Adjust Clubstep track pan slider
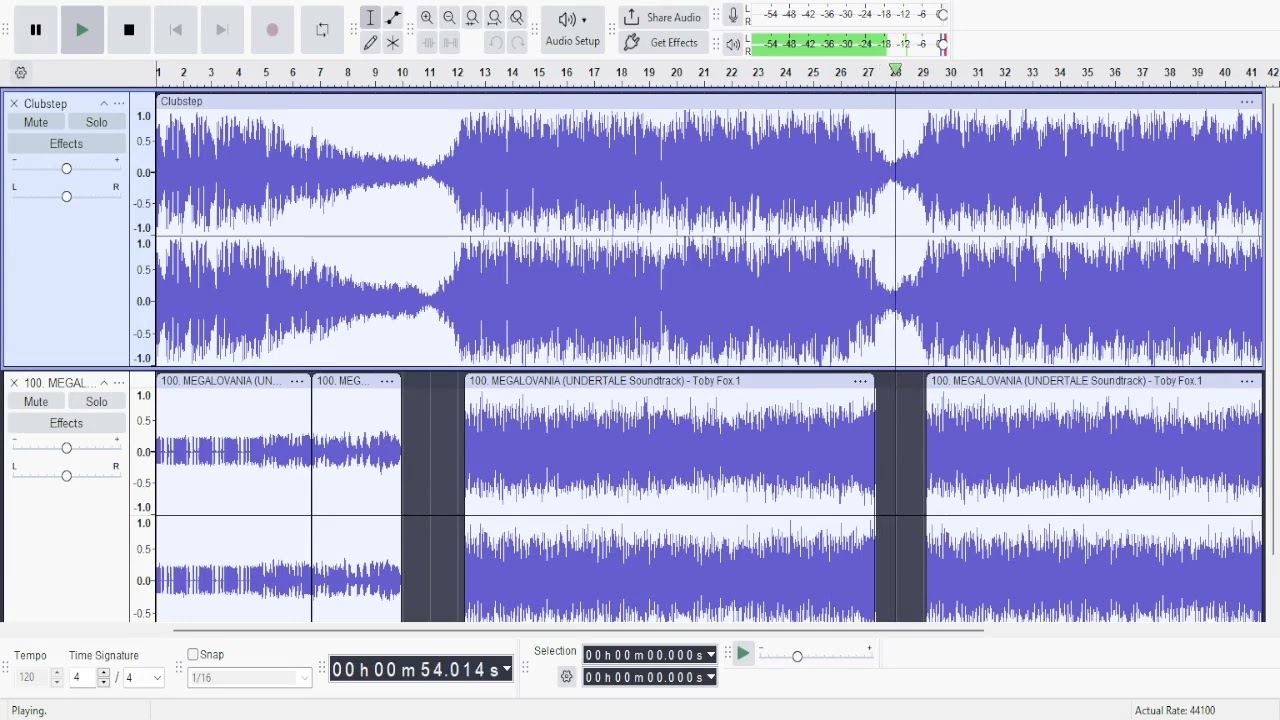Viewport: 1280px width, 720px height. coord(66,196)
